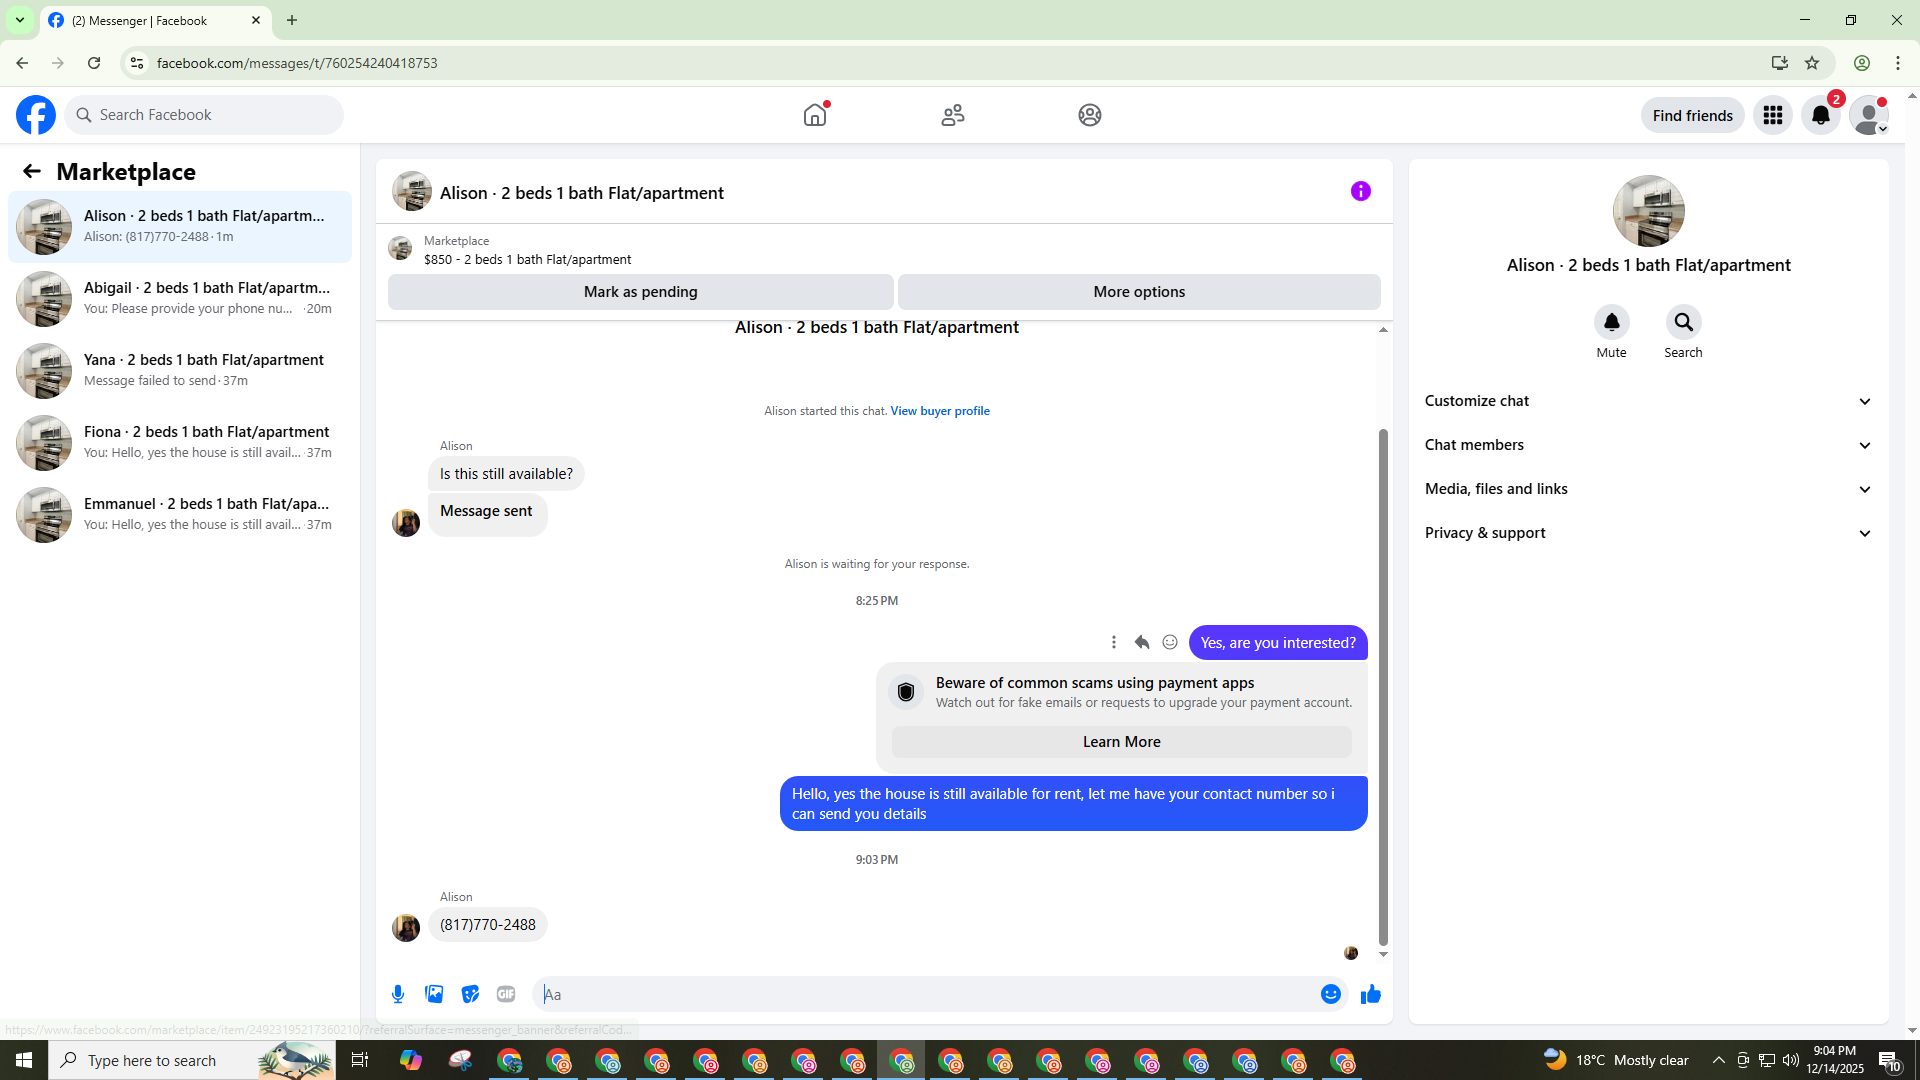The height and width of the screenshot is (1080, 1920).
Task: Expand Chat members section
Action: point(1647,445)
